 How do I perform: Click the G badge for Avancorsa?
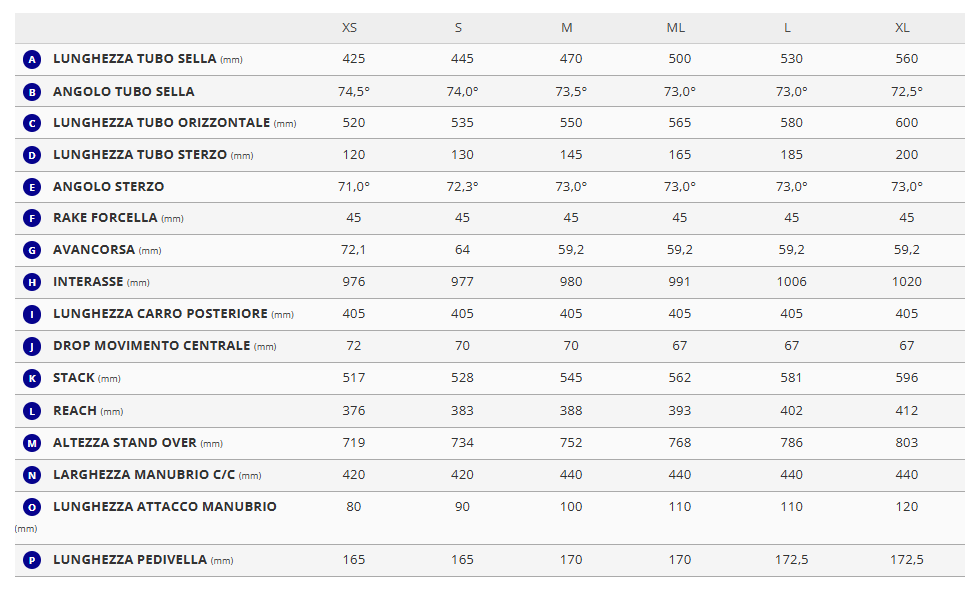pos(32,250)
